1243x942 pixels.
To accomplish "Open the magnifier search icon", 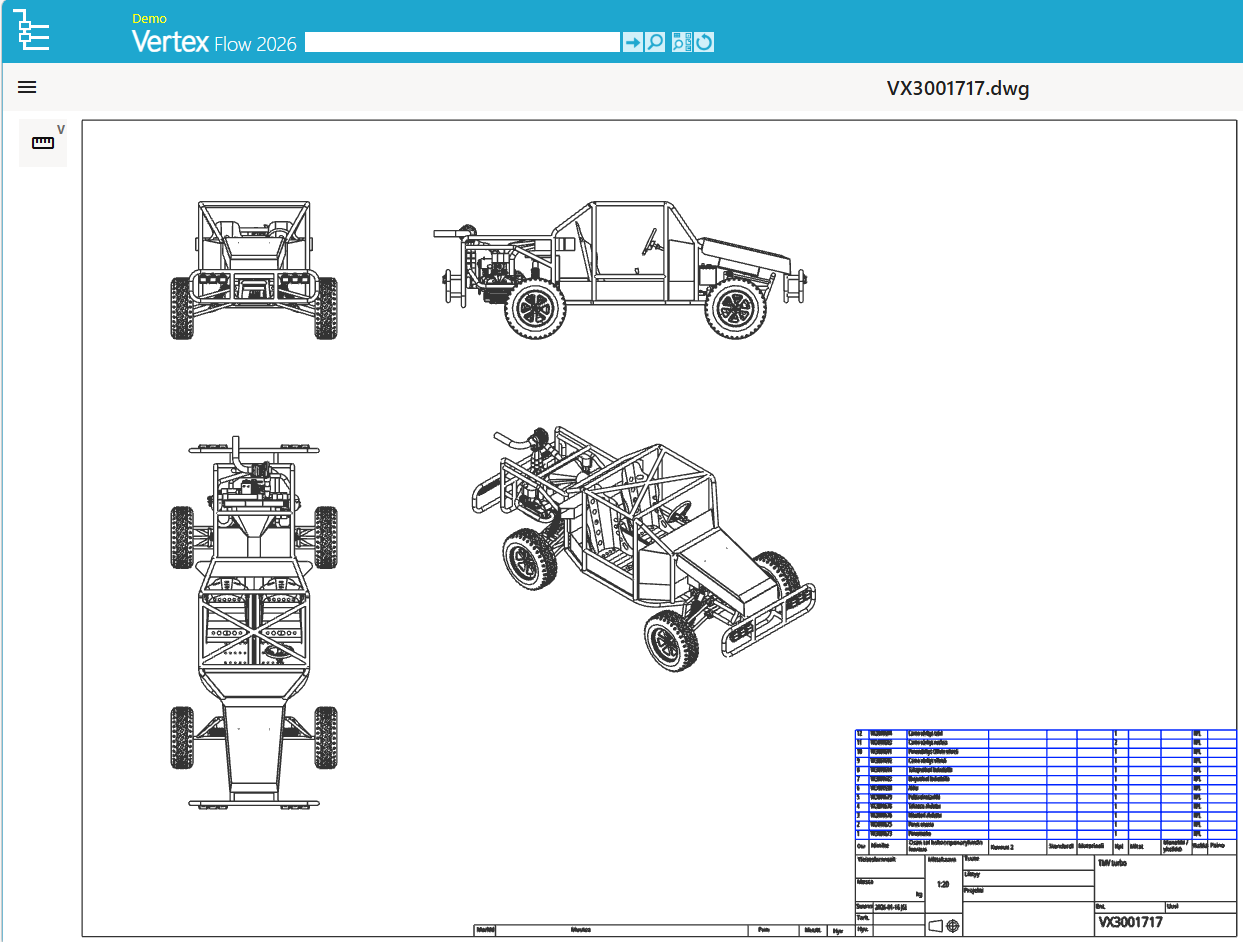I will [655, 42].
